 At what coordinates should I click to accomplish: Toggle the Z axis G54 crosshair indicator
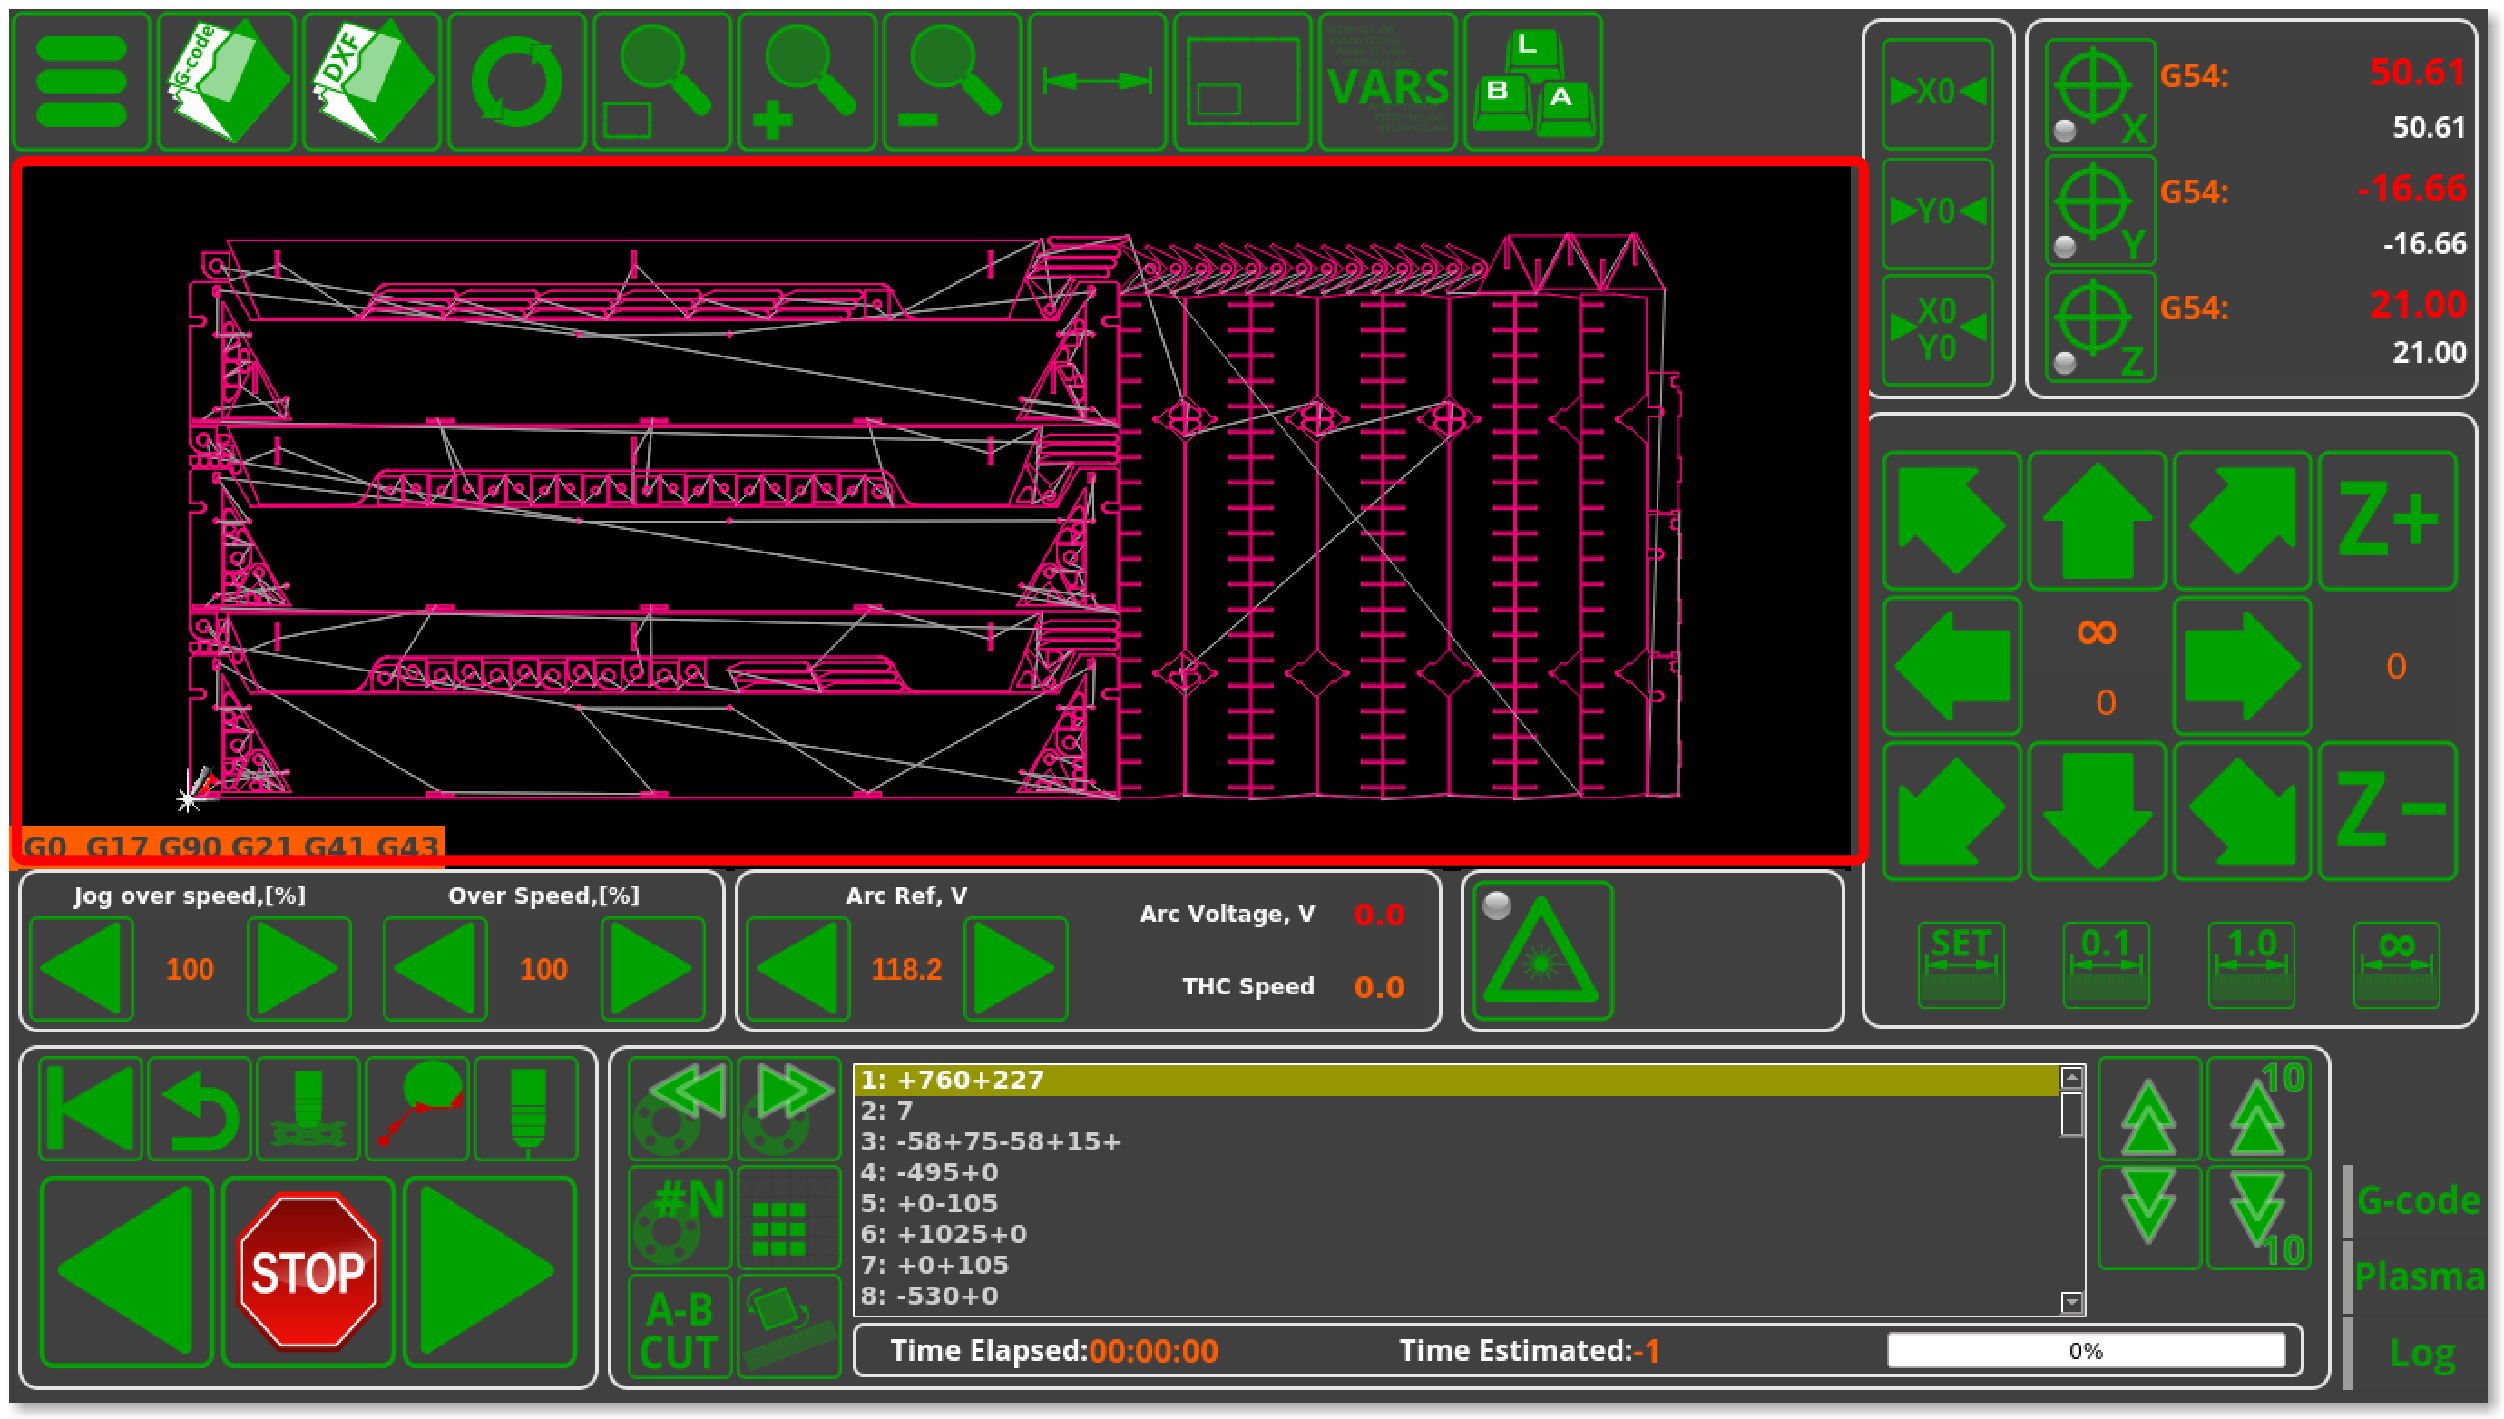2099,326
